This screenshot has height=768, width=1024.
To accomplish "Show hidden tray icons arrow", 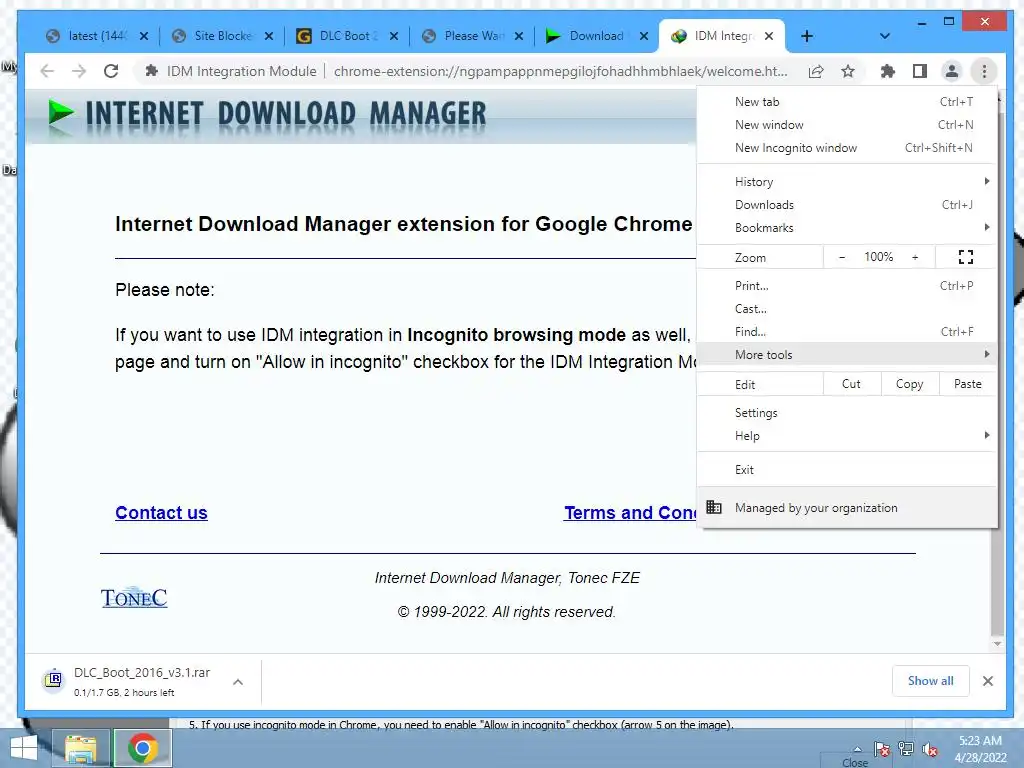I will tap(857, 749).
